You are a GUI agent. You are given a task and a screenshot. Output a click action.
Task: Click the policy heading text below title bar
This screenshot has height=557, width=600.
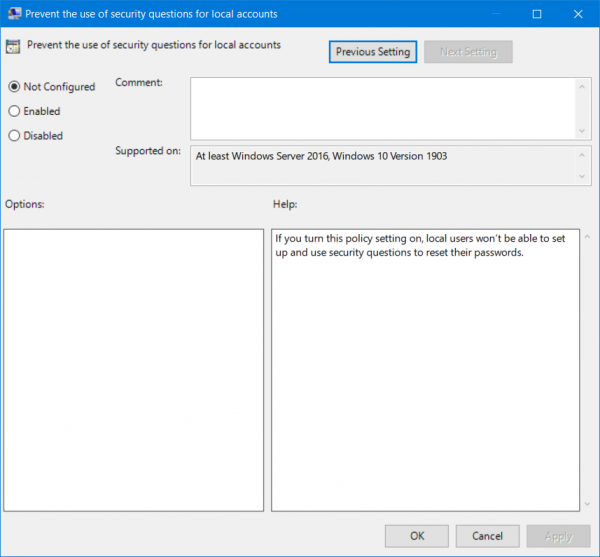click(x=154, y=45)
